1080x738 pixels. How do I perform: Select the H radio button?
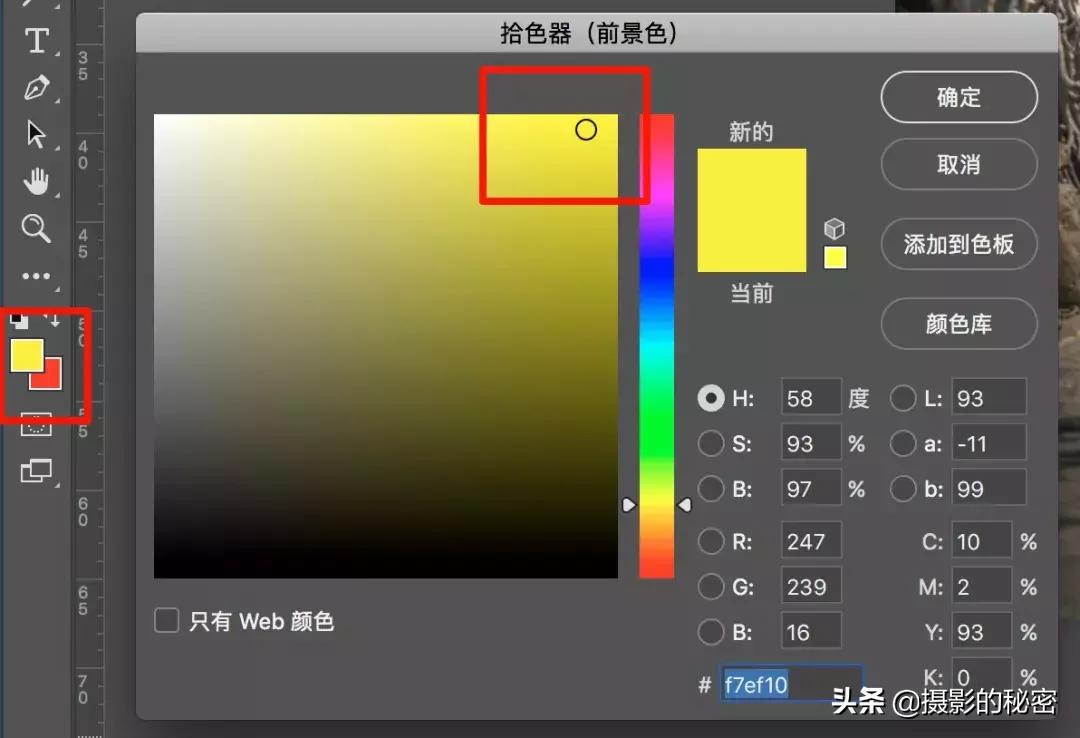click(x=712, y=397)
